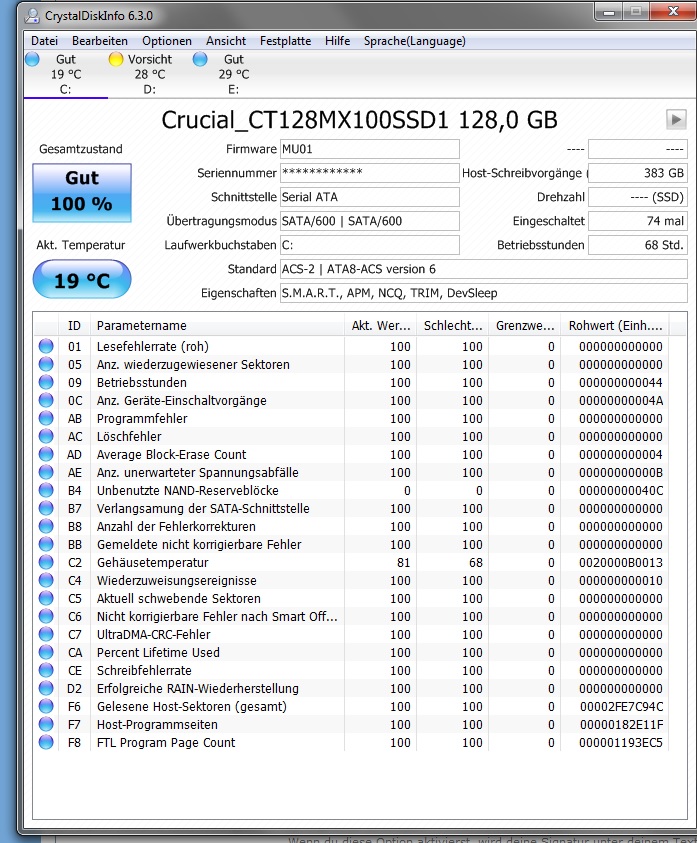Click the Parametername column header
697x843 pixels.
217,325
